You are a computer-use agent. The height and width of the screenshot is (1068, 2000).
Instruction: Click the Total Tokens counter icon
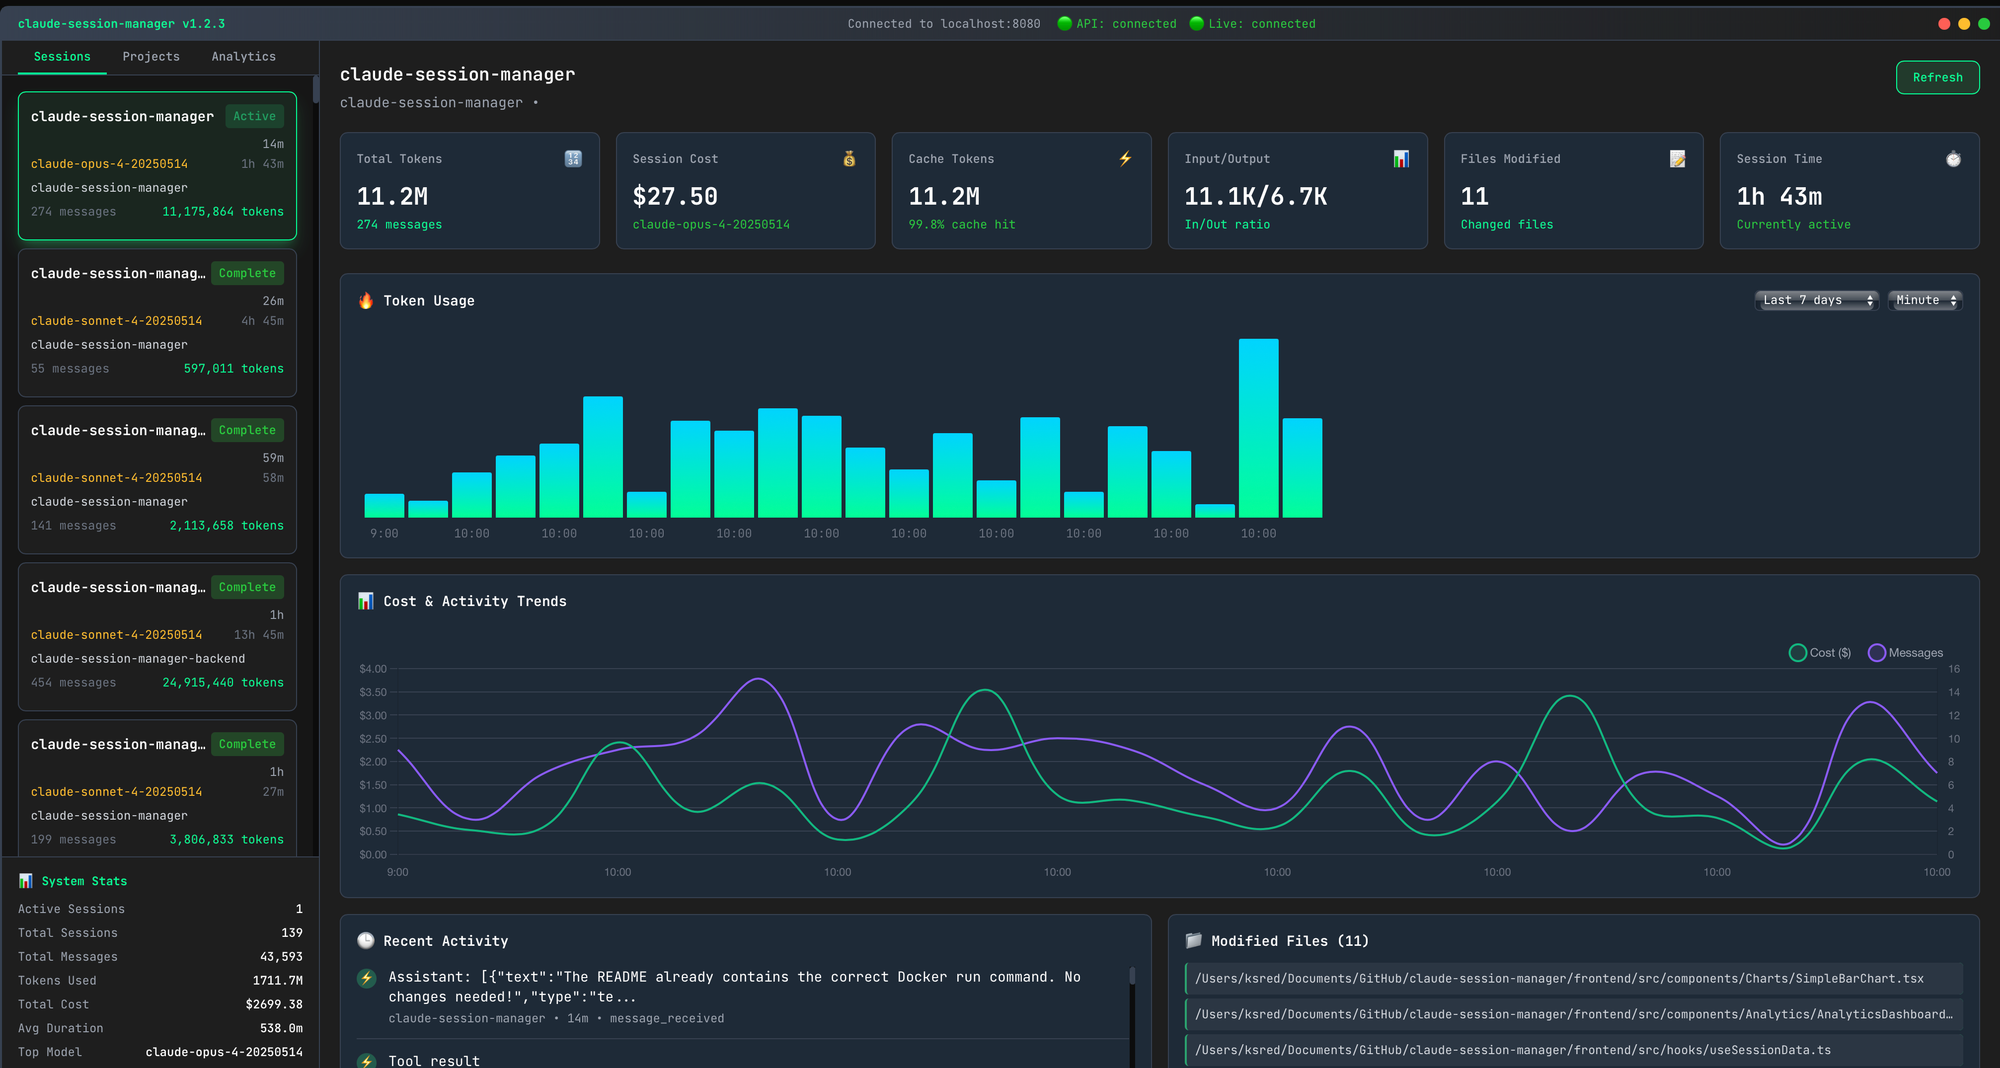click(x=573, y=159)
